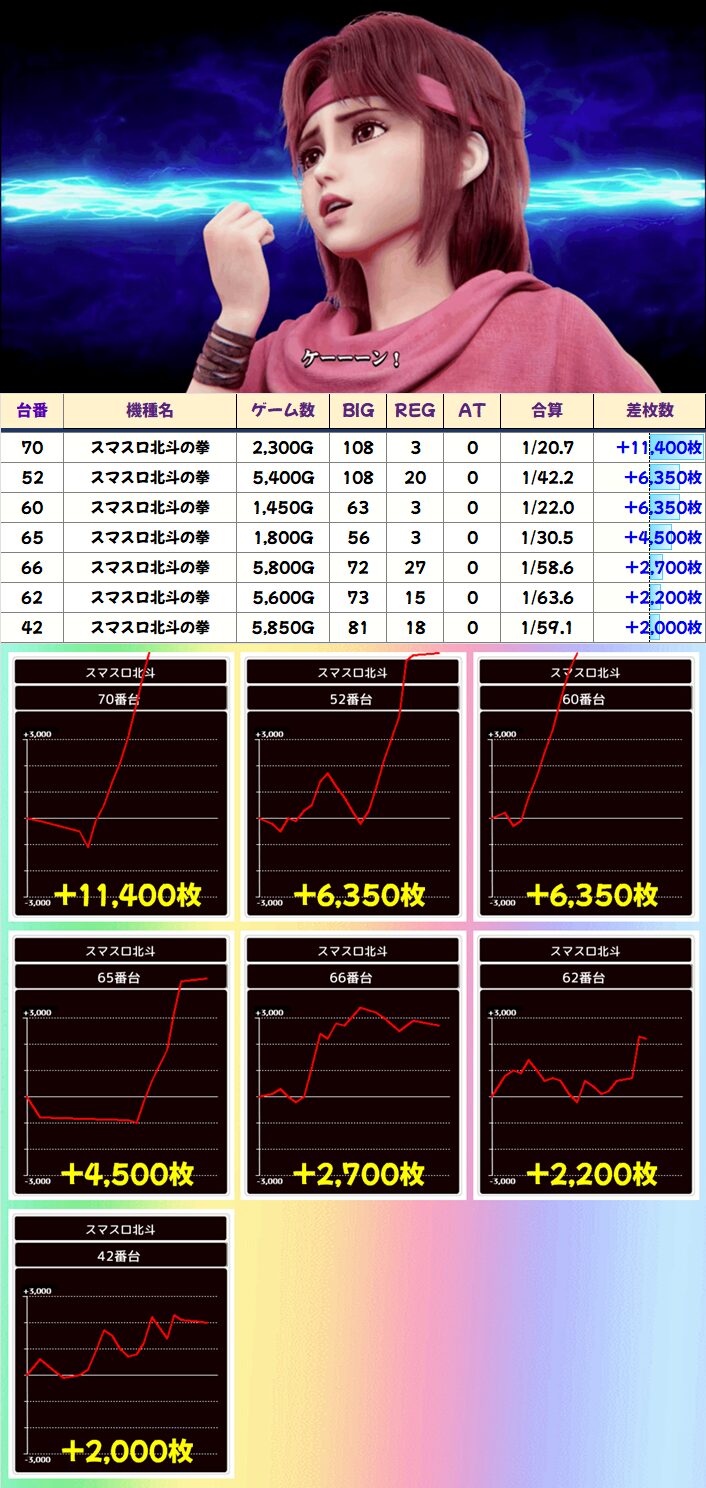Viewport: 706px width, 1488px height.
Task: Click the 1/22.0 combined rate cell
Action: point(547,508)
